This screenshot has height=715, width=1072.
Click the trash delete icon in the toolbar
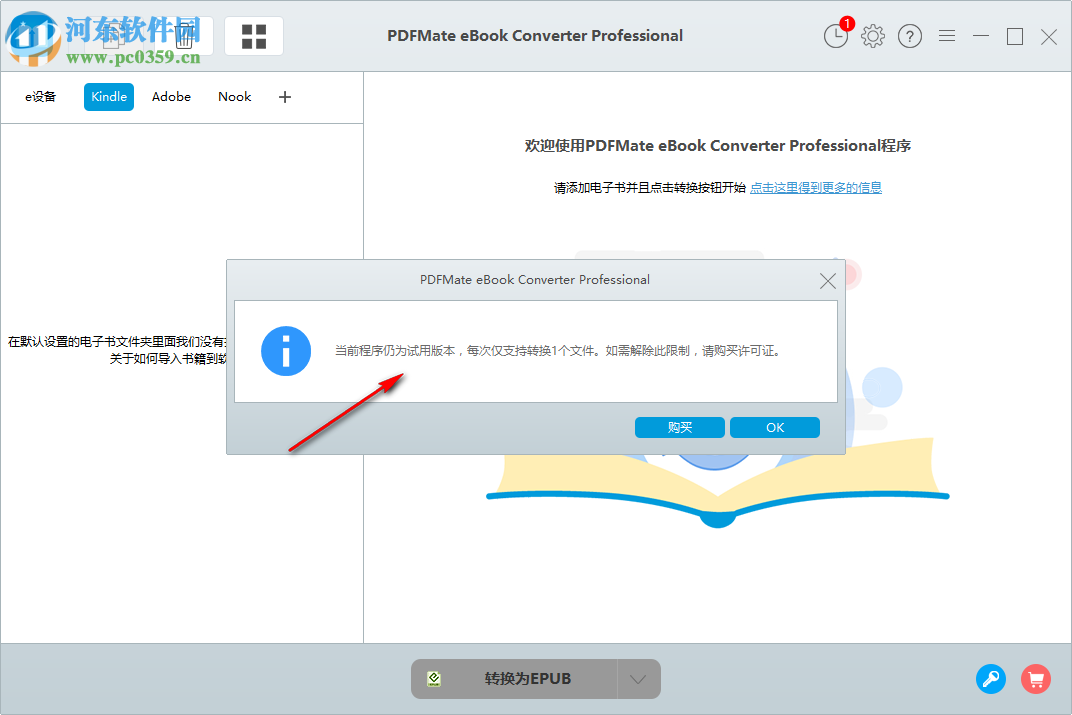(183, 36)
